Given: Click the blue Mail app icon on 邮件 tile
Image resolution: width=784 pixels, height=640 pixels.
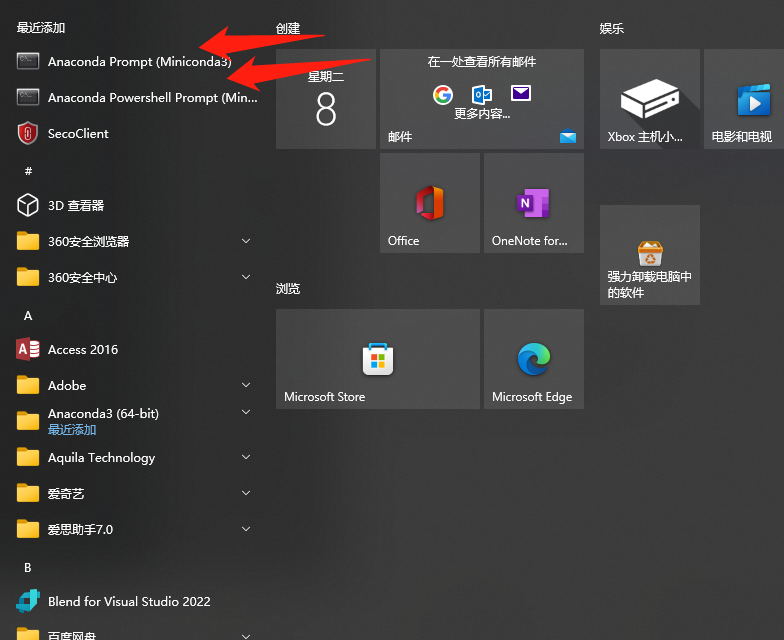Looking at the screenshot, I should (x=568, y=136).
